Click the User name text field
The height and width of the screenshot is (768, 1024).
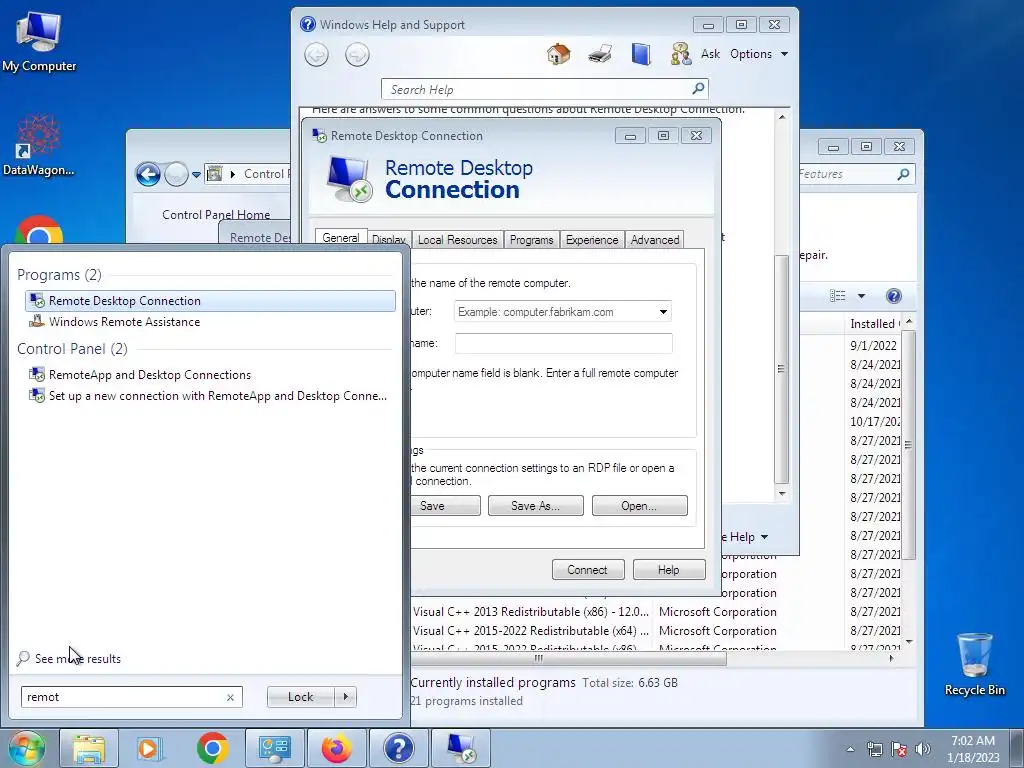(564, 344)
